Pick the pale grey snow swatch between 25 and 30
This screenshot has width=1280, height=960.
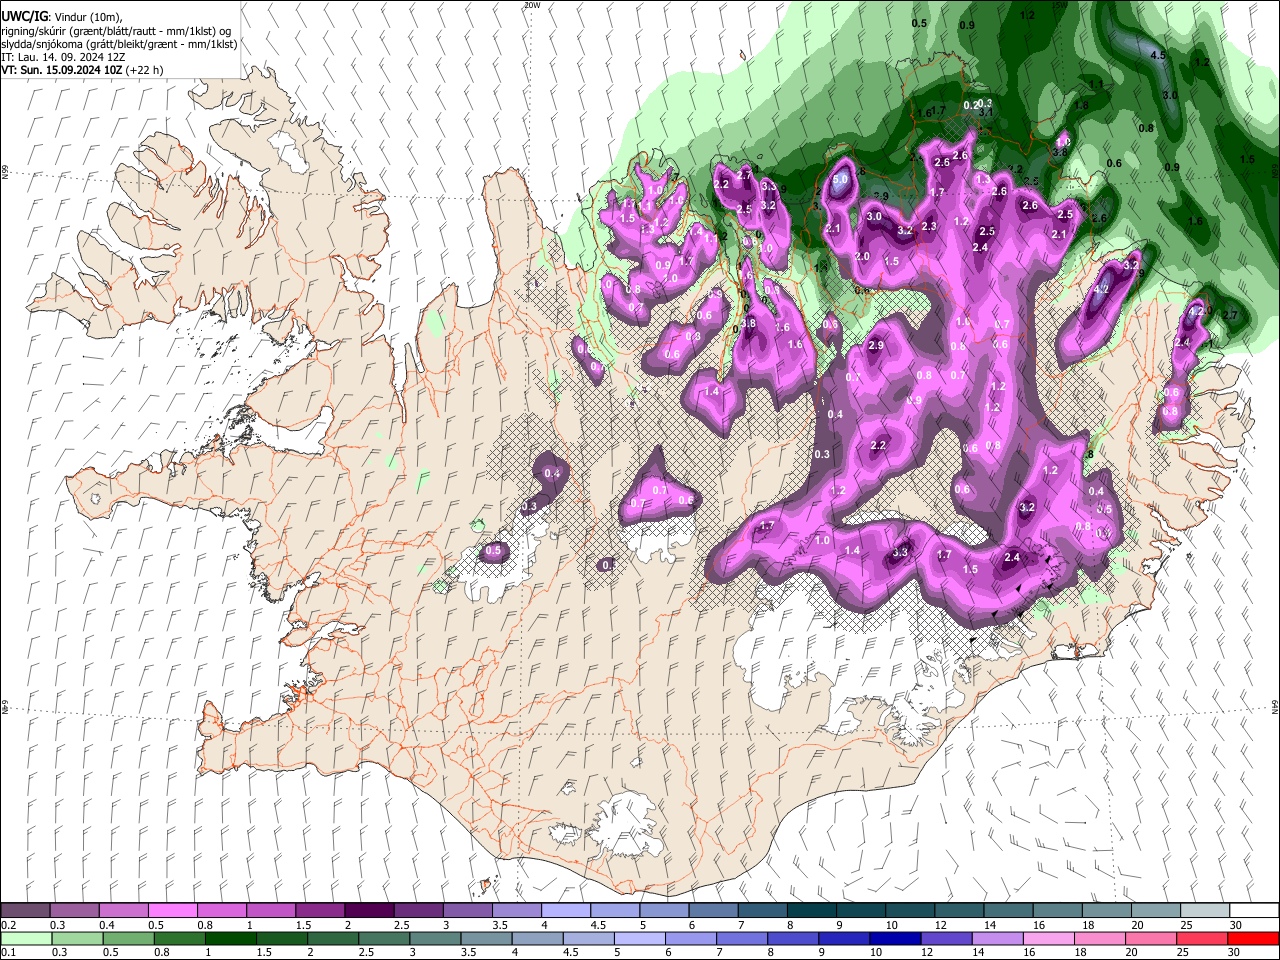[1203, 910]
